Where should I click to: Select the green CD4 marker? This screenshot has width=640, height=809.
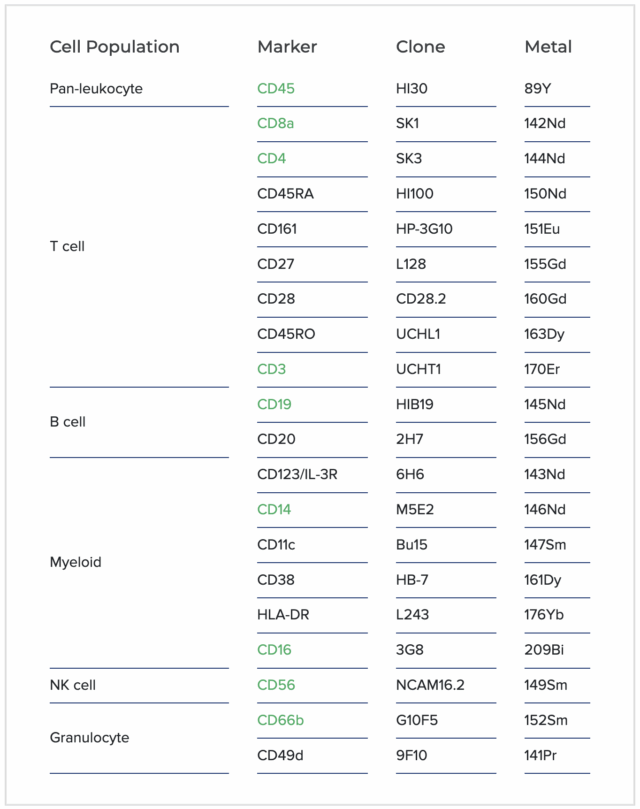click(271, 159)
